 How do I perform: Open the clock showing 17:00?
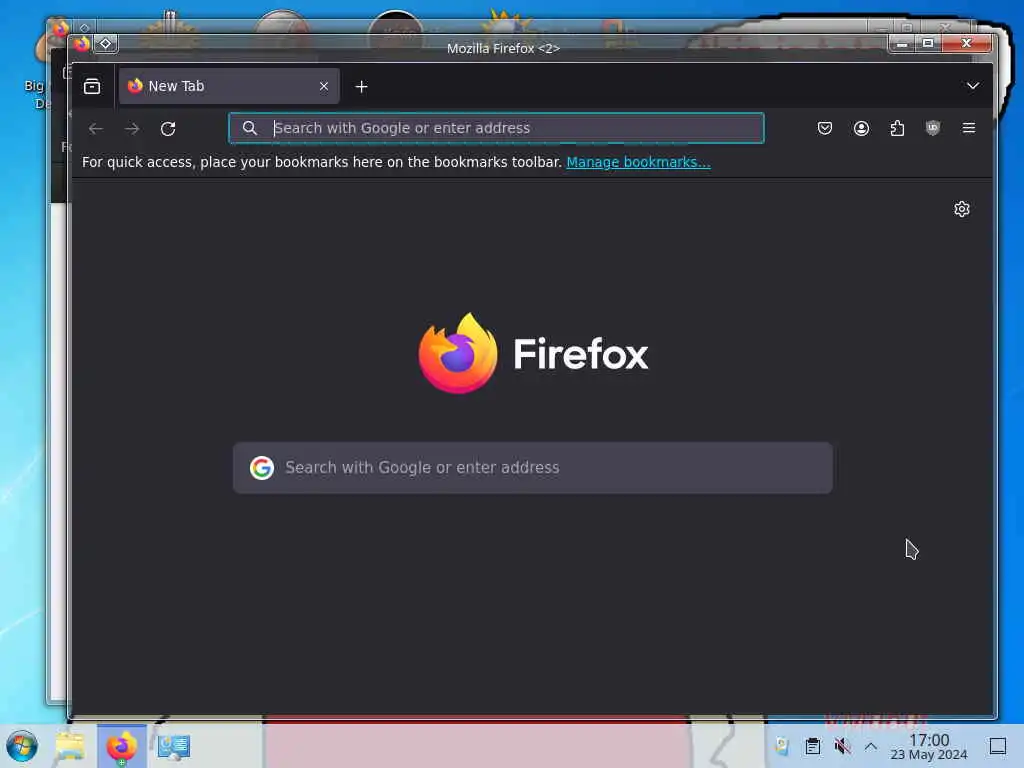[x=929, y=746]
